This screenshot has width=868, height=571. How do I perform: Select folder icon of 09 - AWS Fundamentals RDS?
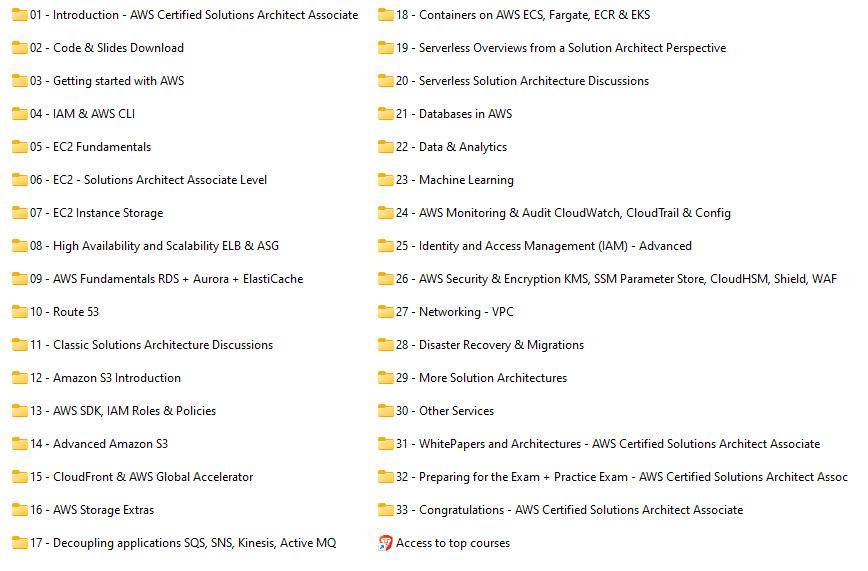point(19,279)
